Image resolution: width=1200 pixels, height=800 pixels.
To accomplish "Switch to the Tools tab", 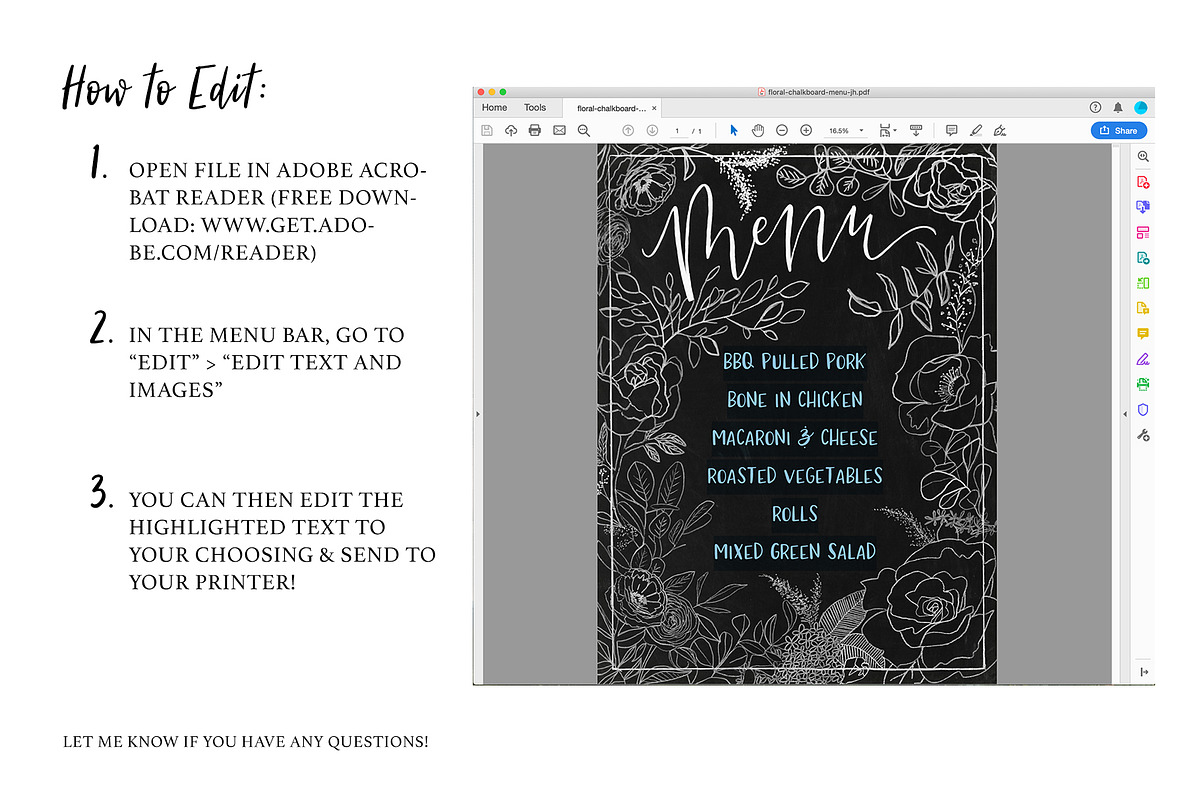I will click(x=535, y=107).
